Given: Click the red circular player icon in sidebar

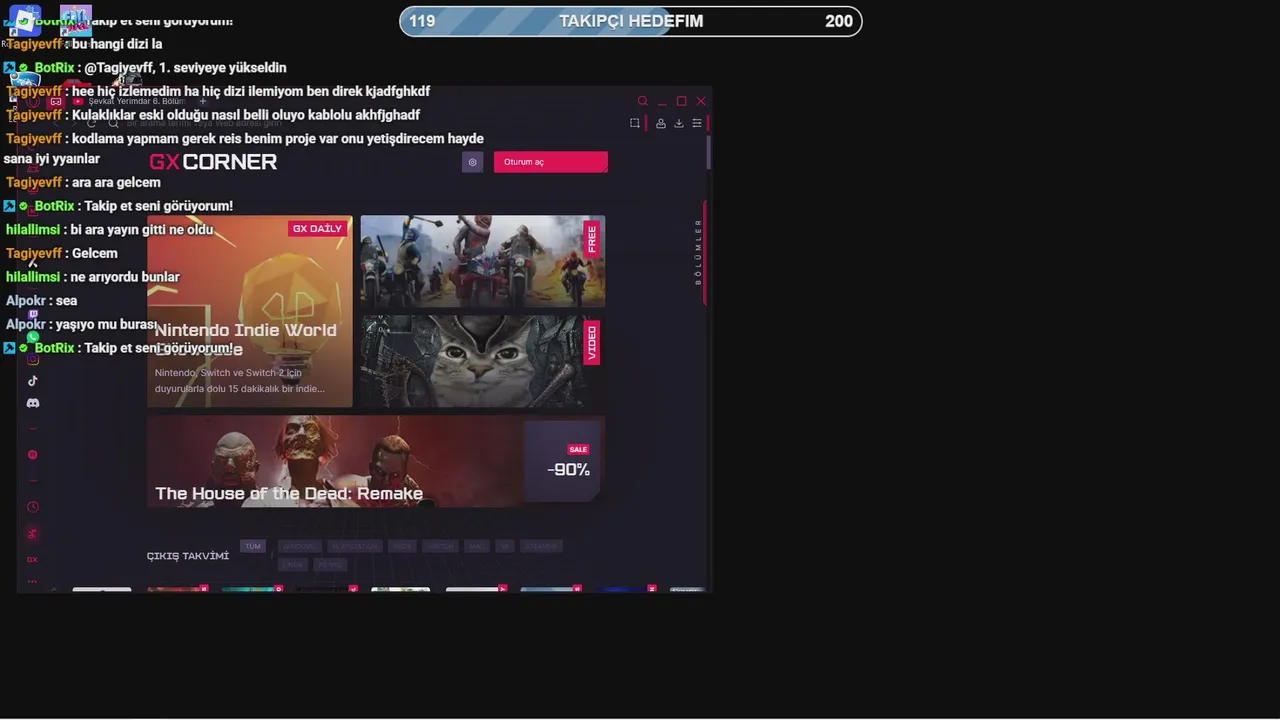Looking at the screenshot, I should point(33,455).
